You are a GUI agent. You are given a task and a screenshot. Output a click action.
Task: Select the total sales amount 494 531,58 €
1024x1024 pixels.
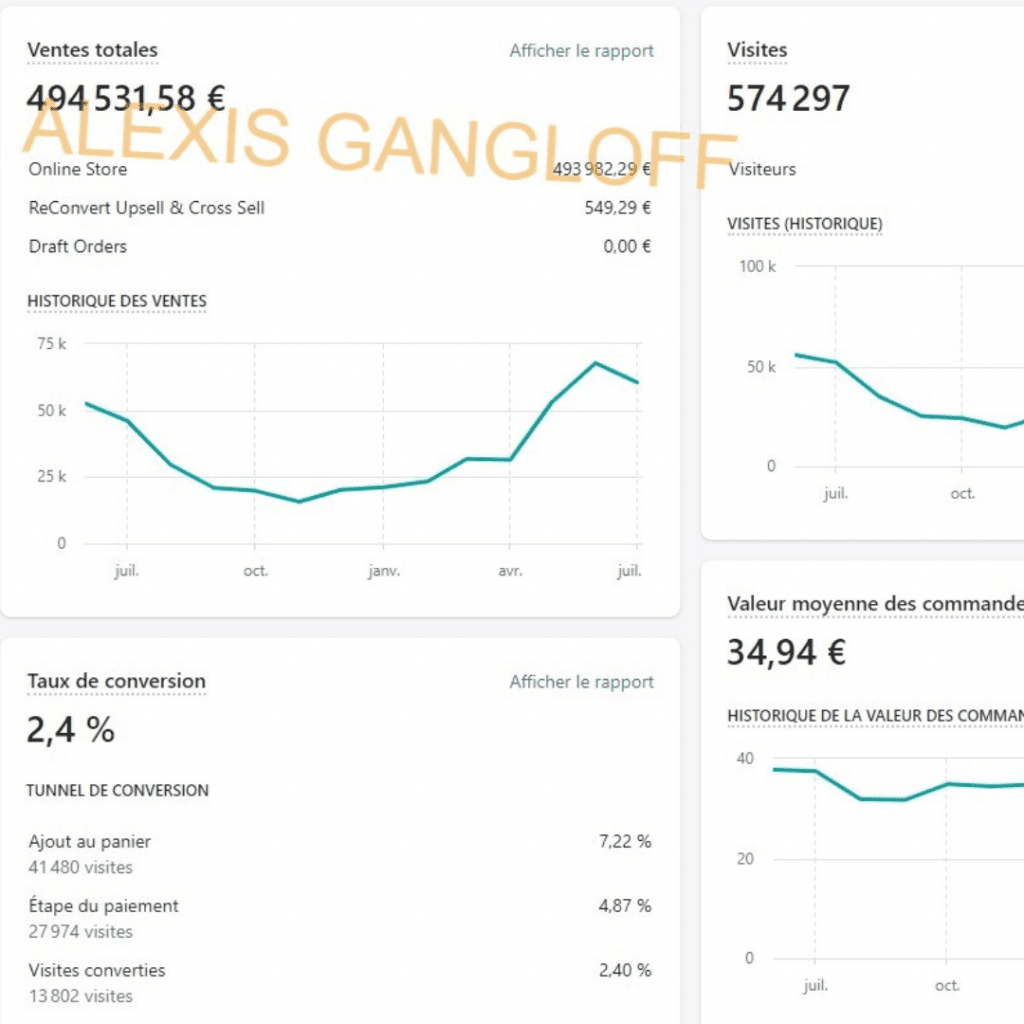pyautogui.click(x=126, y=98)
